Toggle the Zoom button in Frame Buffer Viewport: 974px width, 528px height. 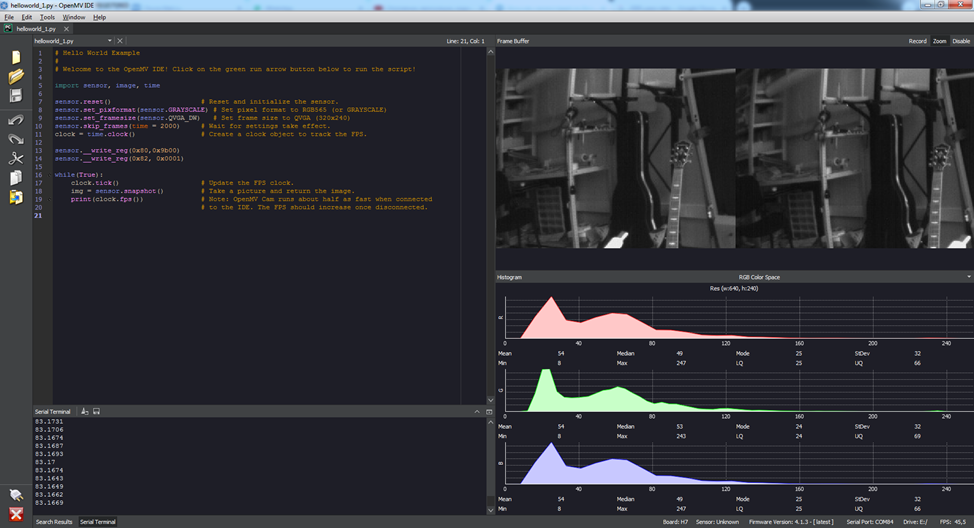939,41
